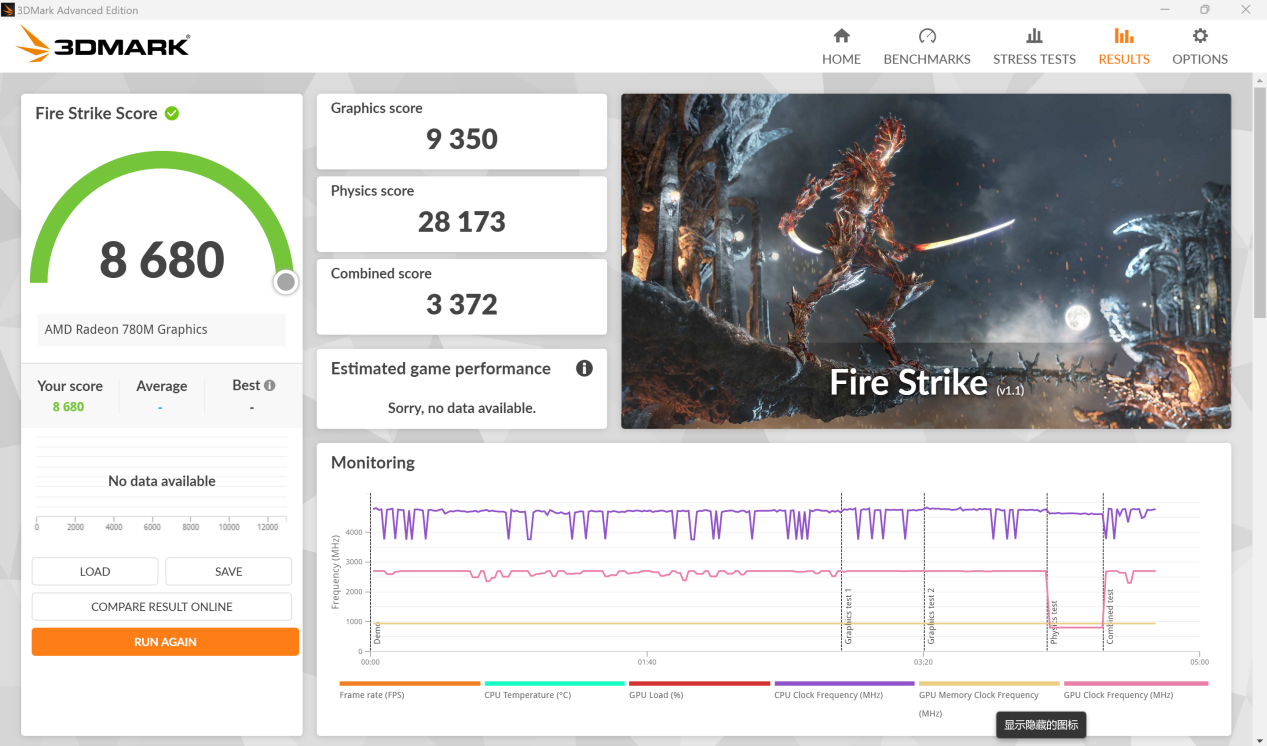The height and width of the screenshot is (746, 1267).
Task: Open the HOME section
Action: click(841, 46)
